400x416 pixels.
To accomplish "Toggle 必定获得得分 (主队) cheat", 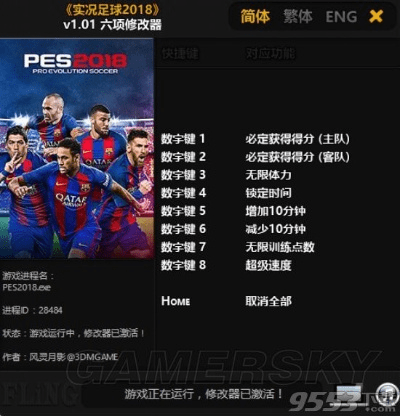I will point(297,139).
